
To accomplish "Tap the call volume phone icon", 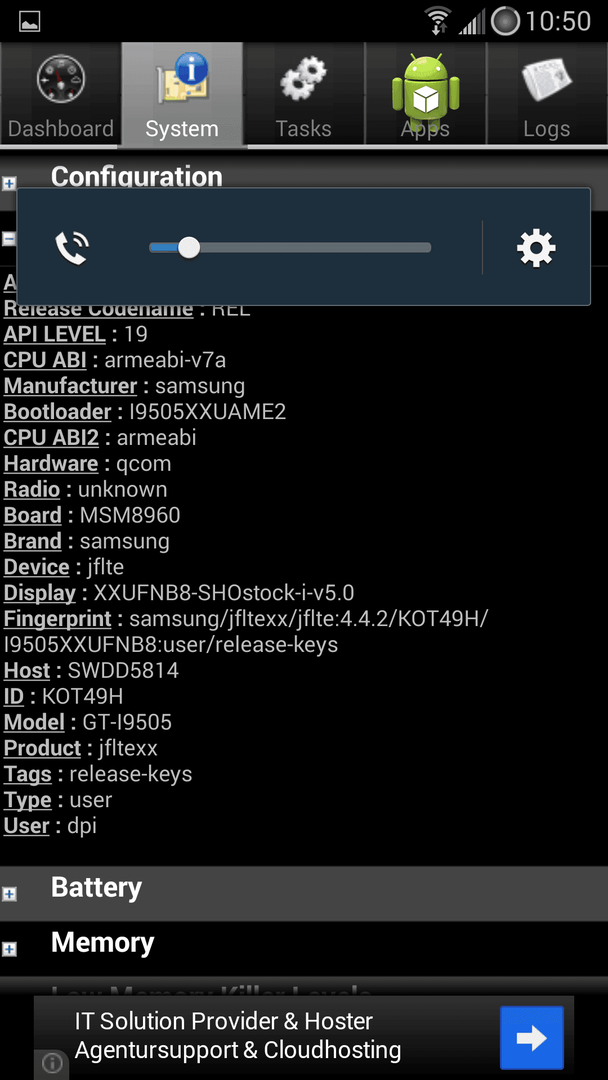I will click(x=72, y=248).
